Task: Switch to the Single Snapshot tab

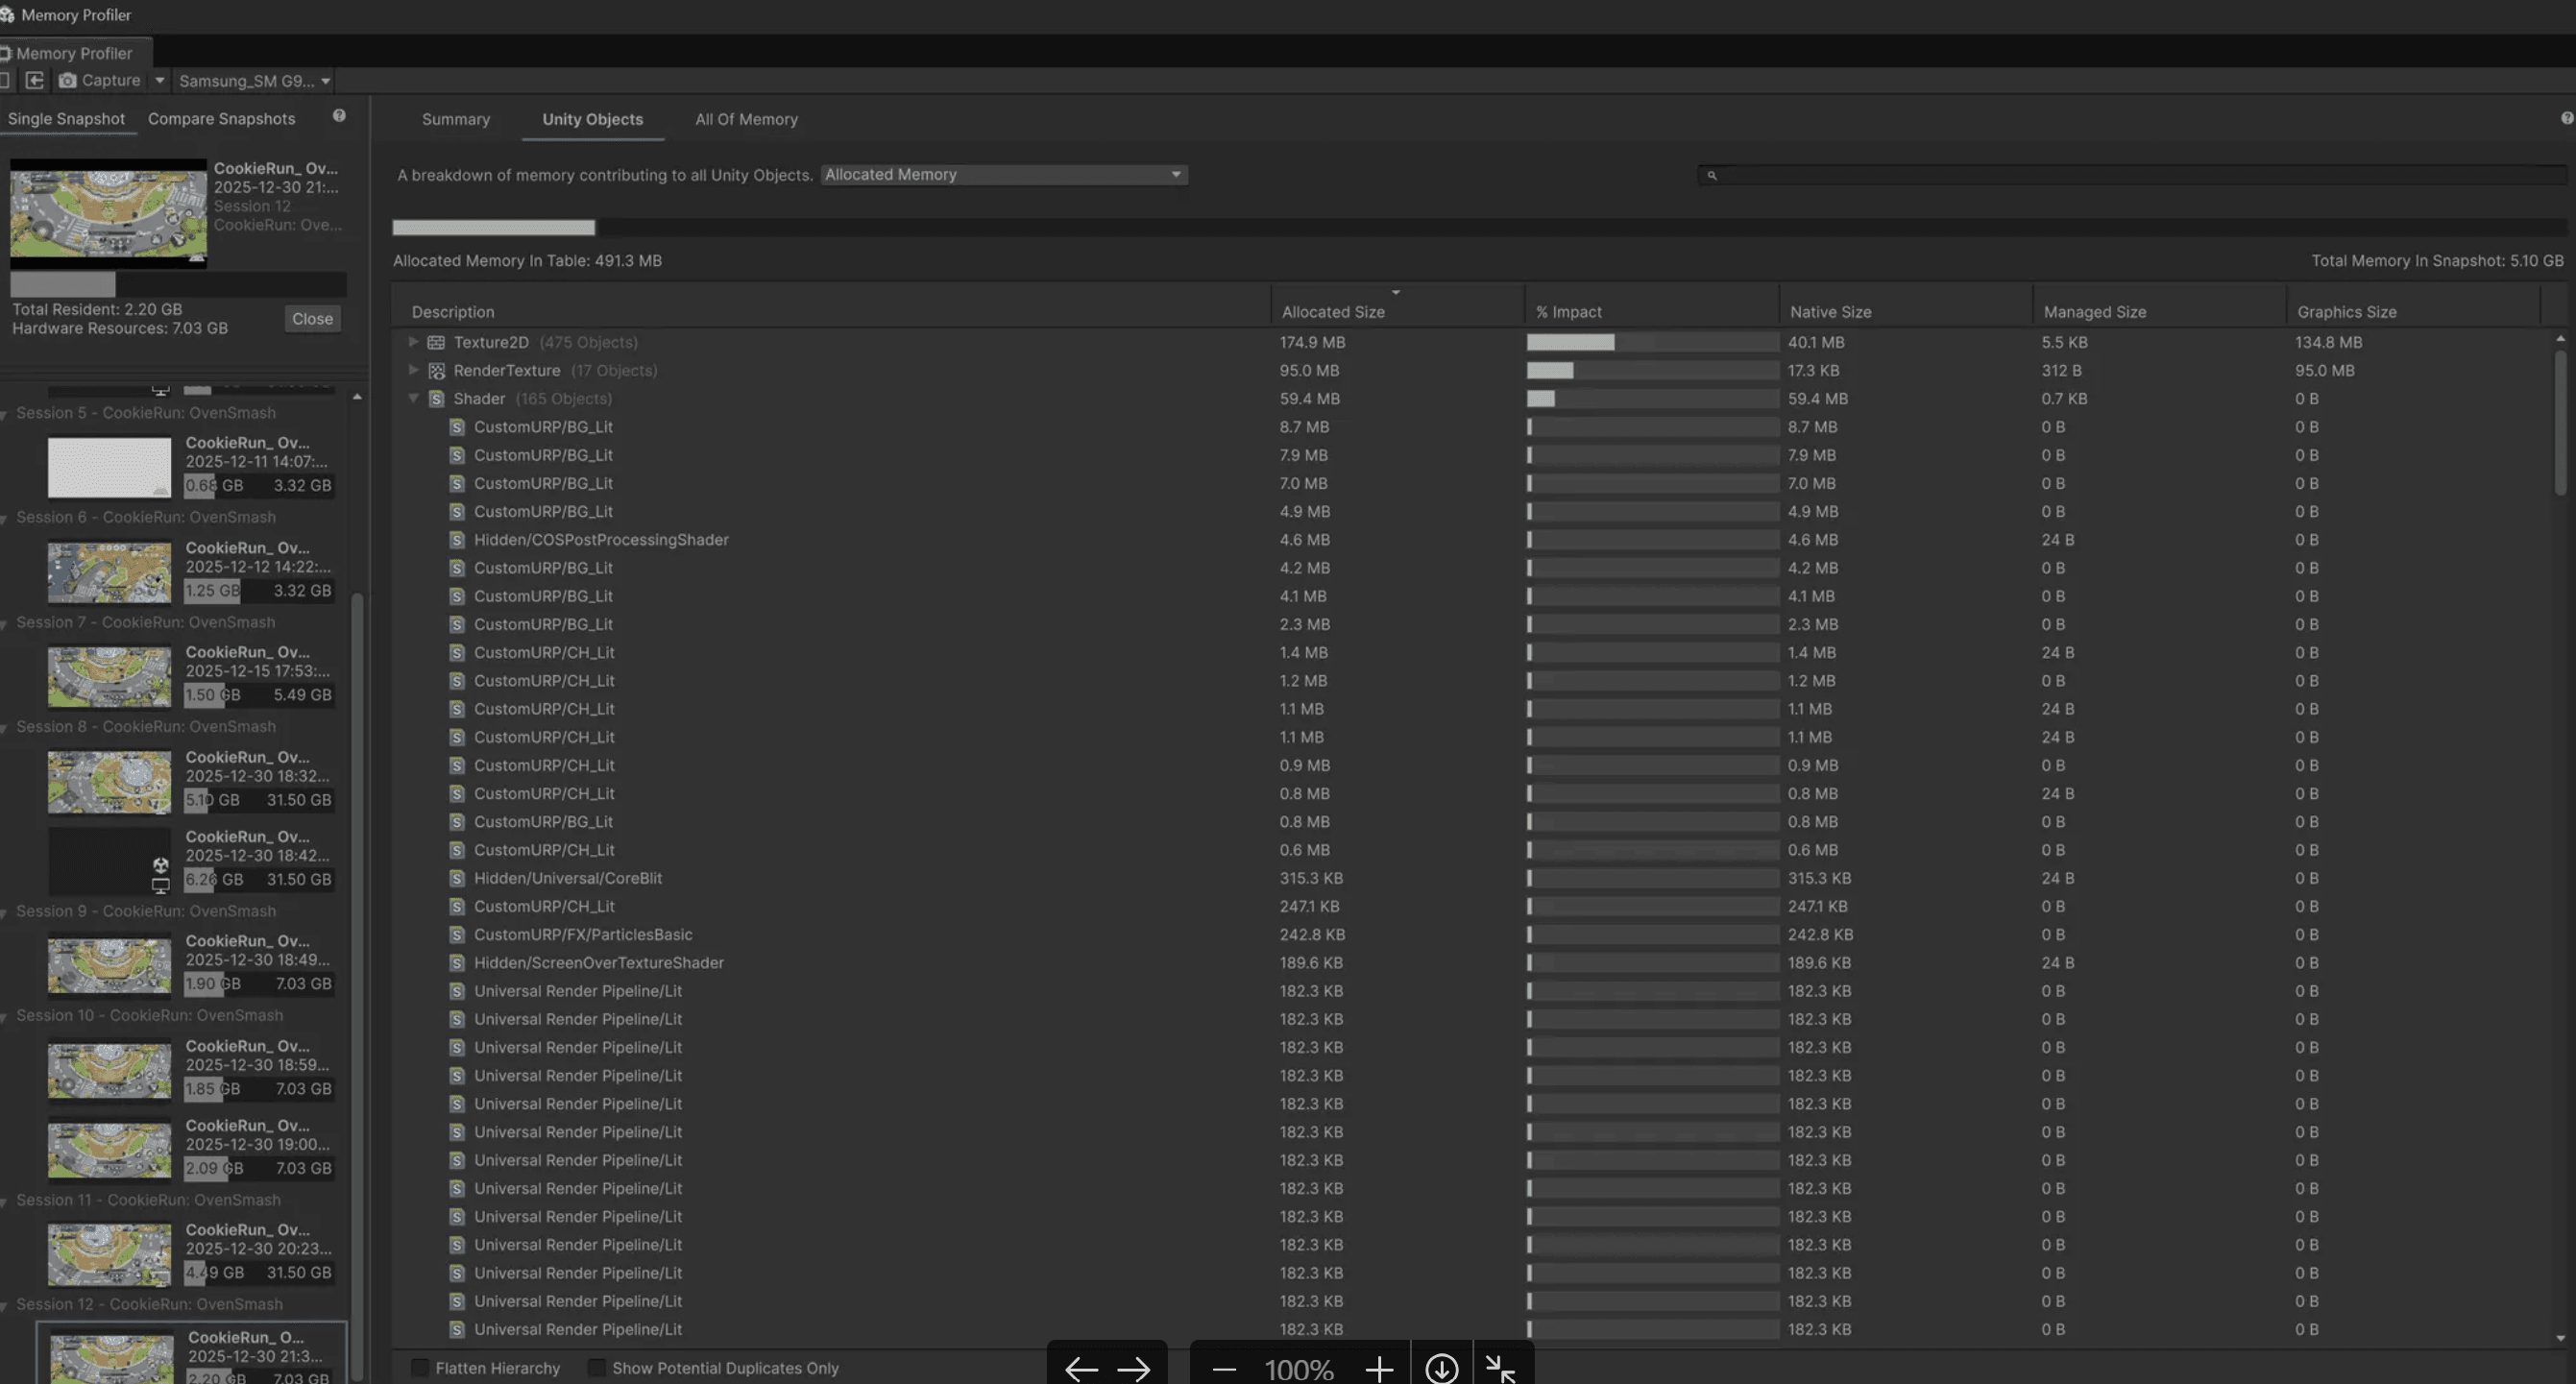Action: point(66,118)
